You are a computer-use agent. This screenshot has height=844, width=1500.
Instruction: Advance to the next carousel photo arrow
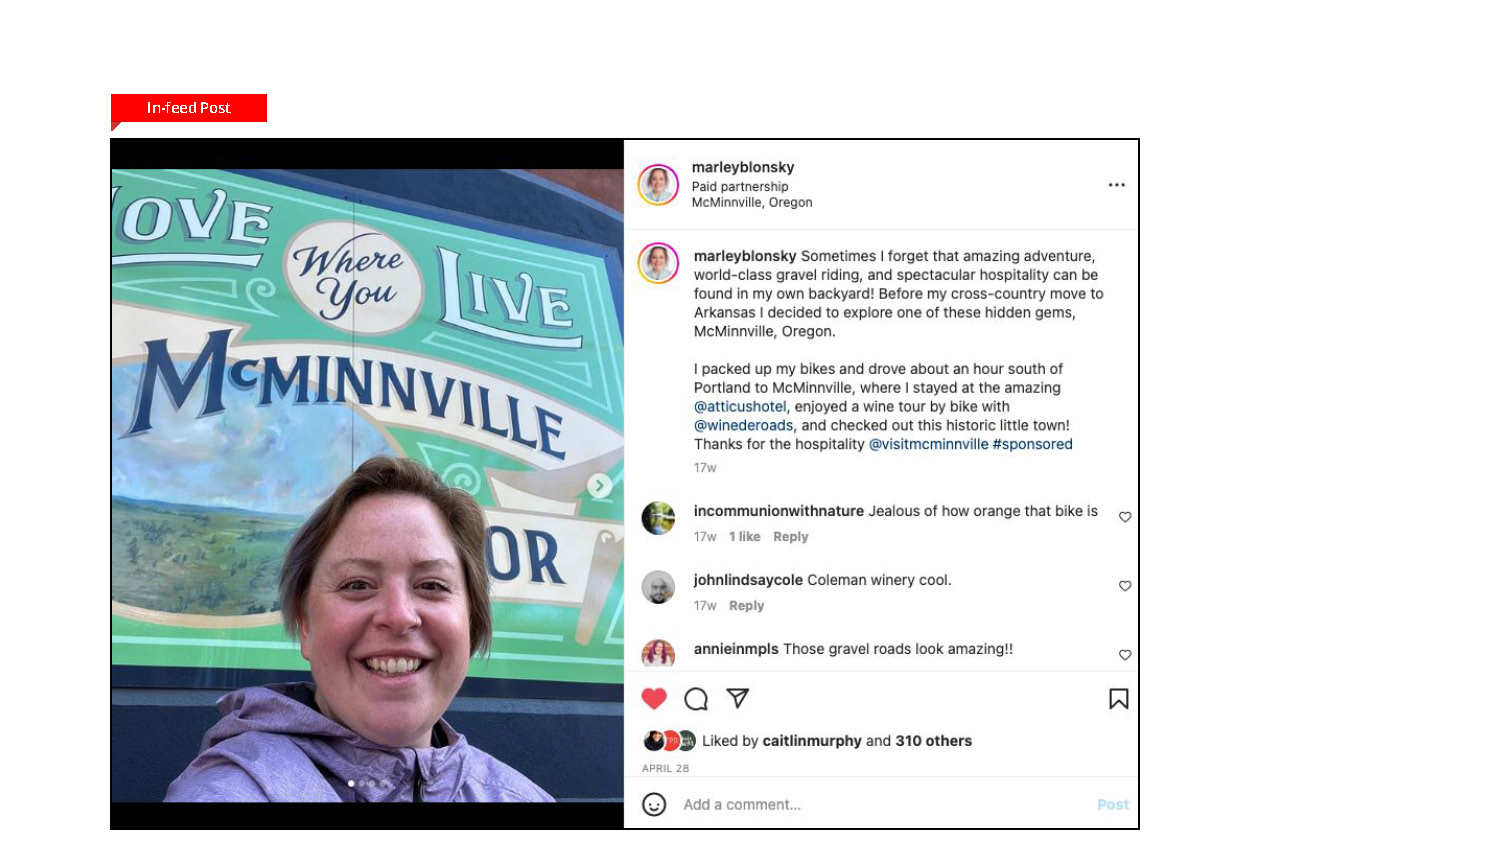click(600, 486)
